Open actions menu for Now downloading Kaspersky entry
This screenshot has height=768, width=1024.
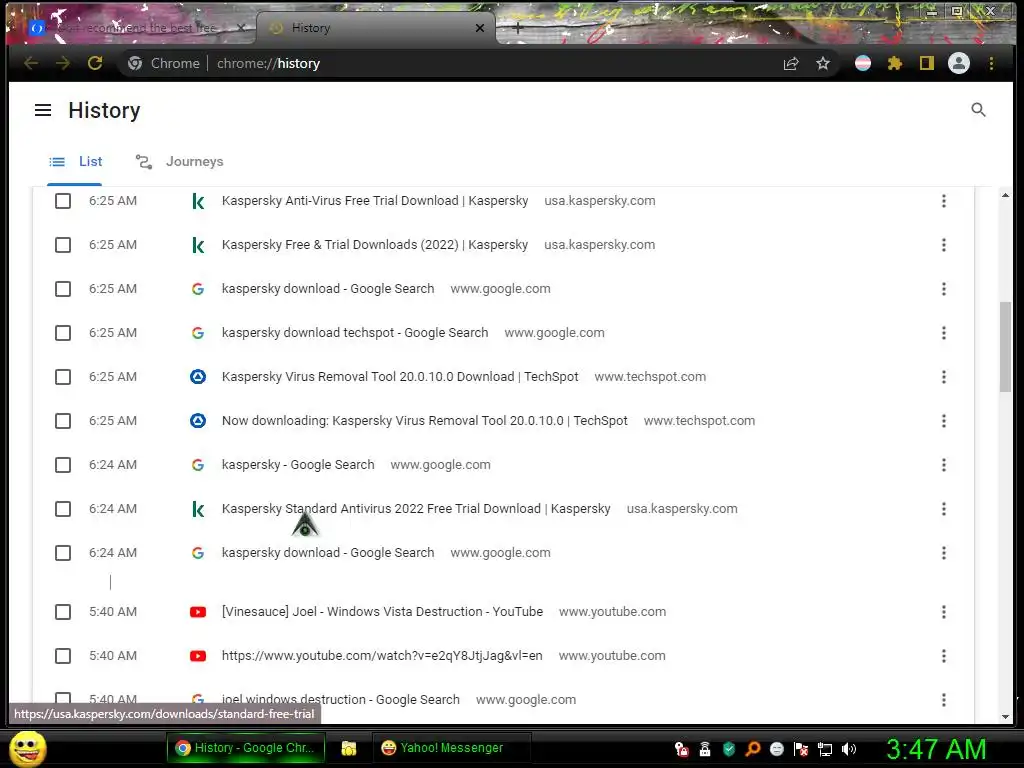(944, 421)
